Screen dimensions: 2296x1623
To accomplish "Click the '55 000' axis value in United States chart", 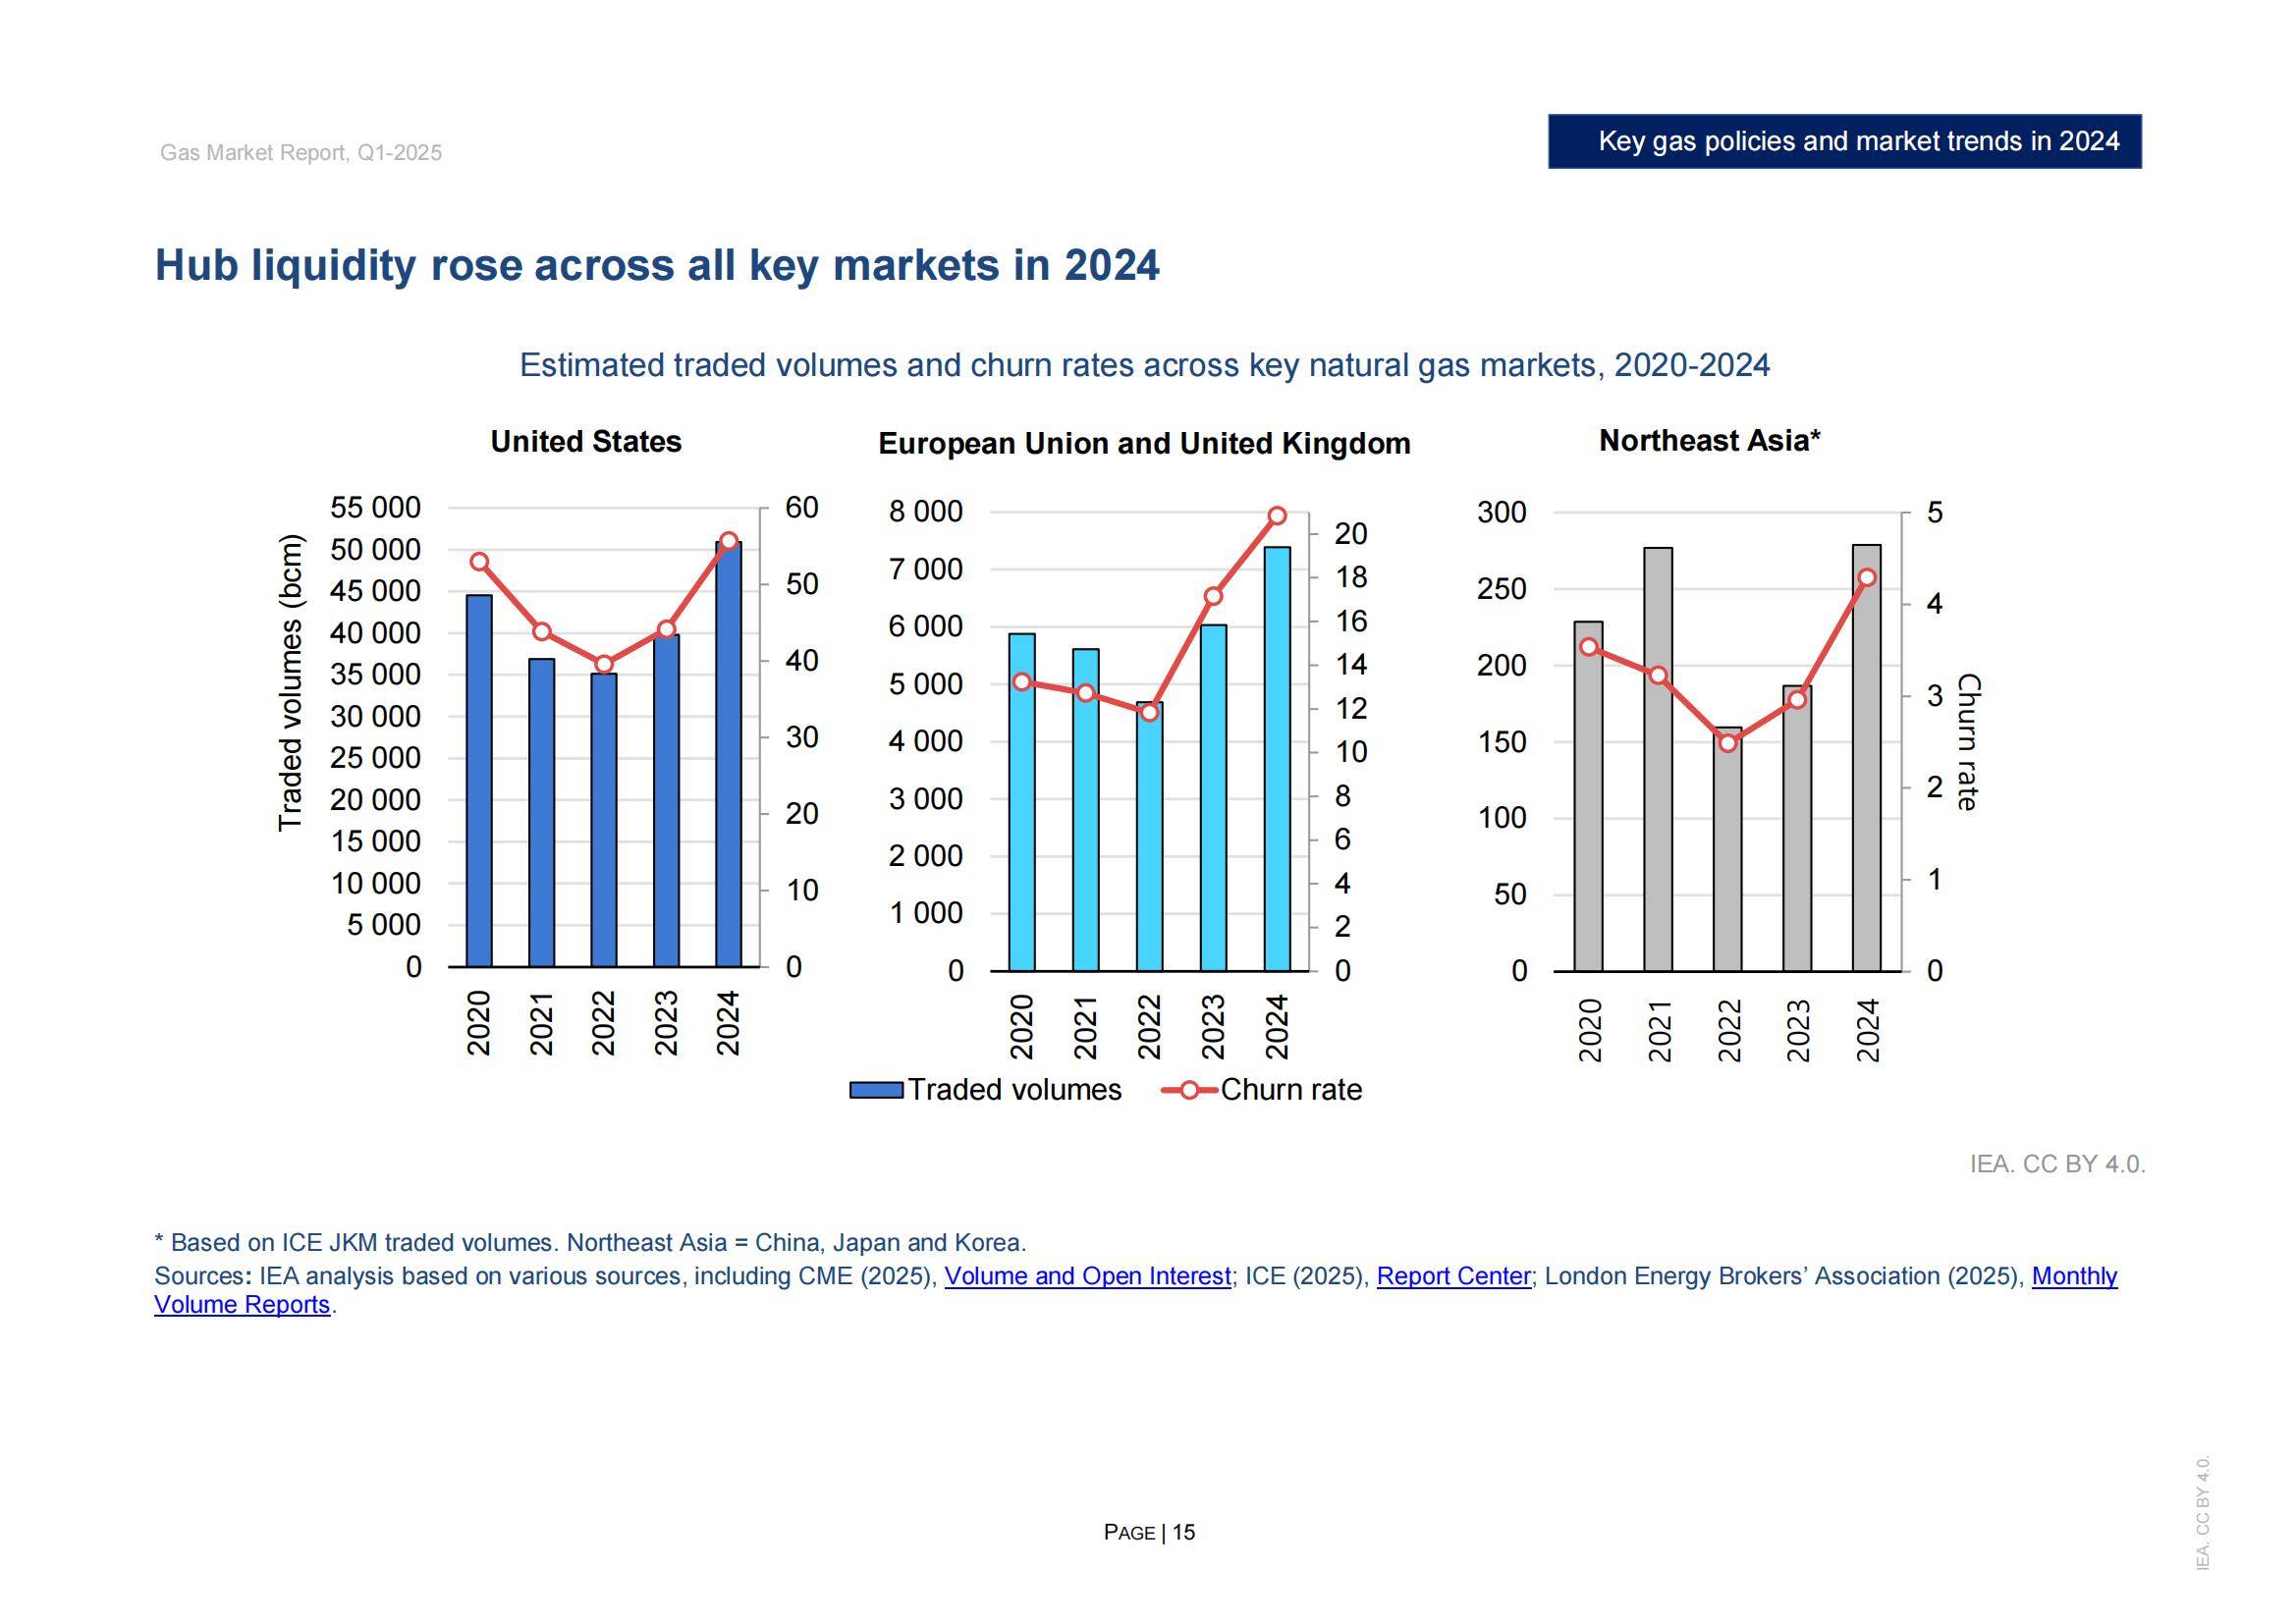I will (375, 508).
